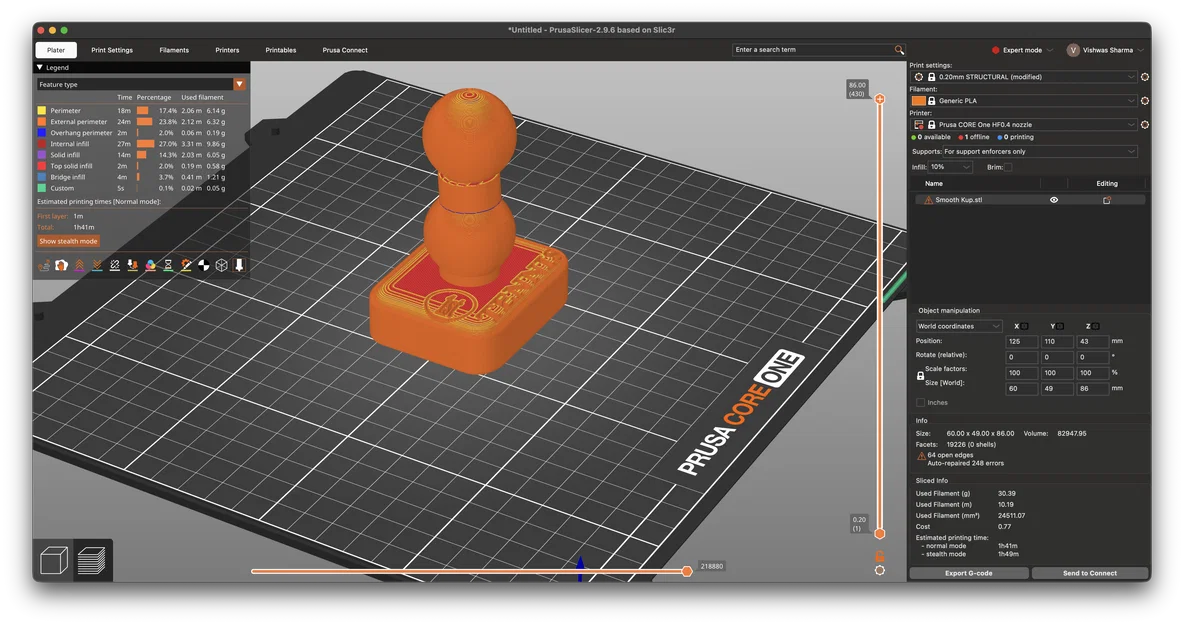Click the vertical layer slider top handle

880,99
